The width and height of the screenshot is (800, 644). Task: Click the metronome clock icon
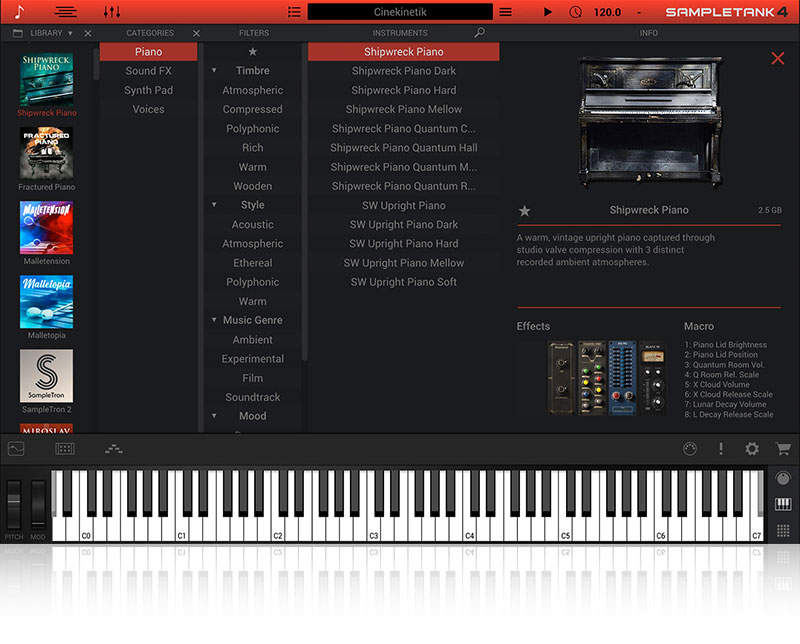575,12
